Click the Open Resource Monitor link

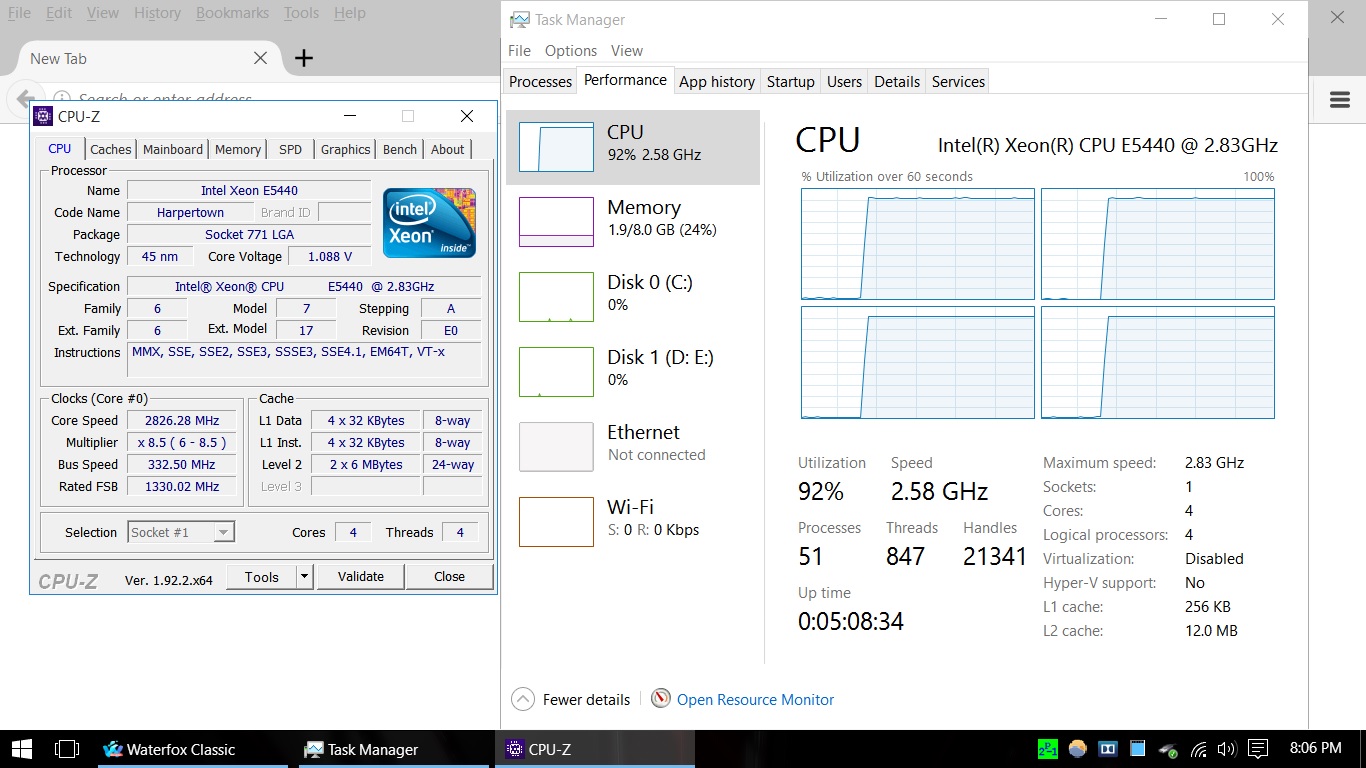755,700
